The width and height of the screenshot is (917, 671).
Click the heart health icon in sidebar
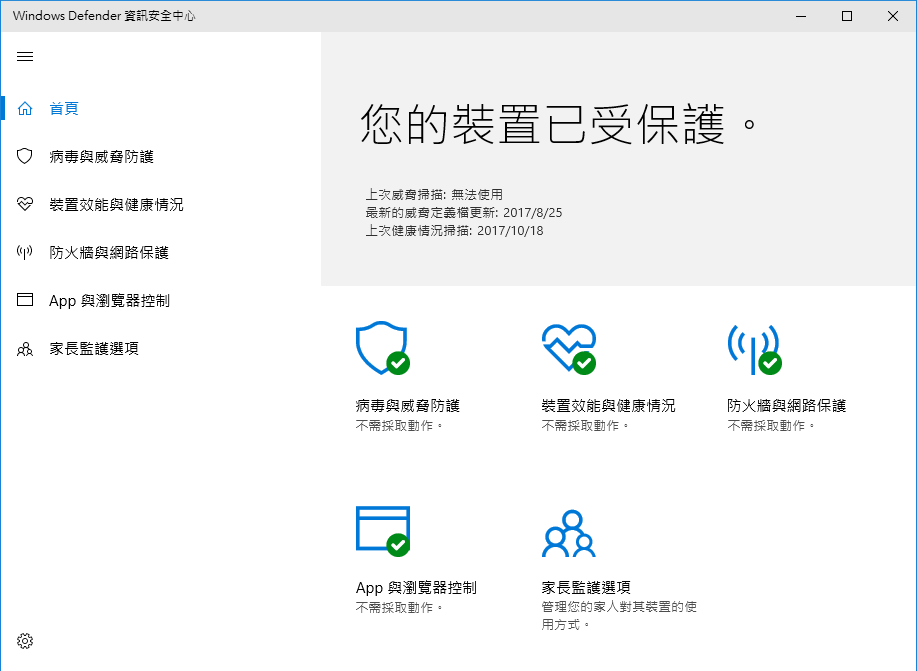[25, 204]
